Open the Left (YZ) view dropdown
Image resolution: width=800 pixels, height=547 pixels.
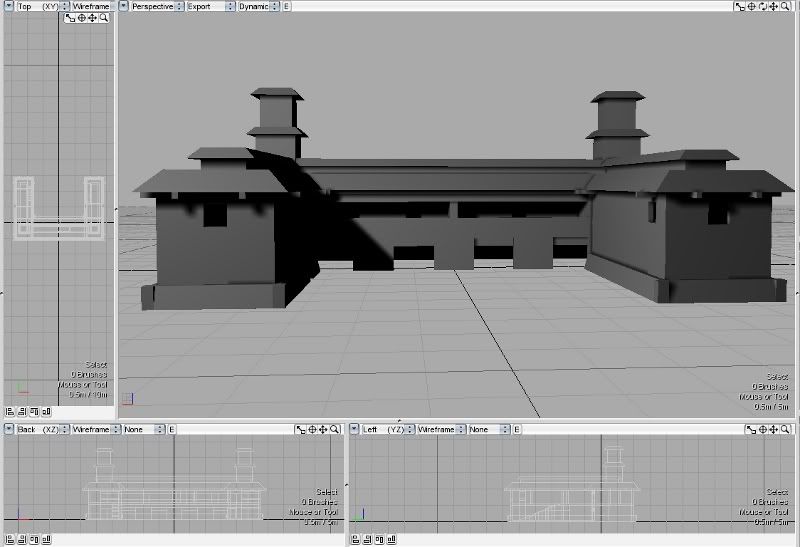pyautogui.click(x=386, y=429)
